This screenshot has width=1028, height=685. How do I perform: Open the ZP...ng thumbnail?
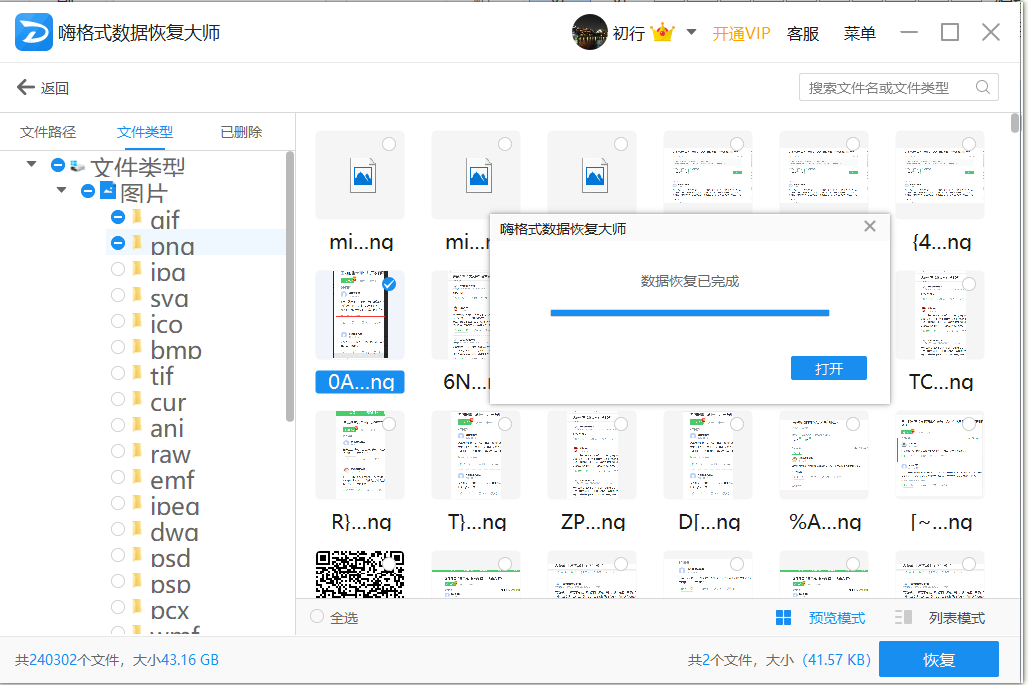591,455
